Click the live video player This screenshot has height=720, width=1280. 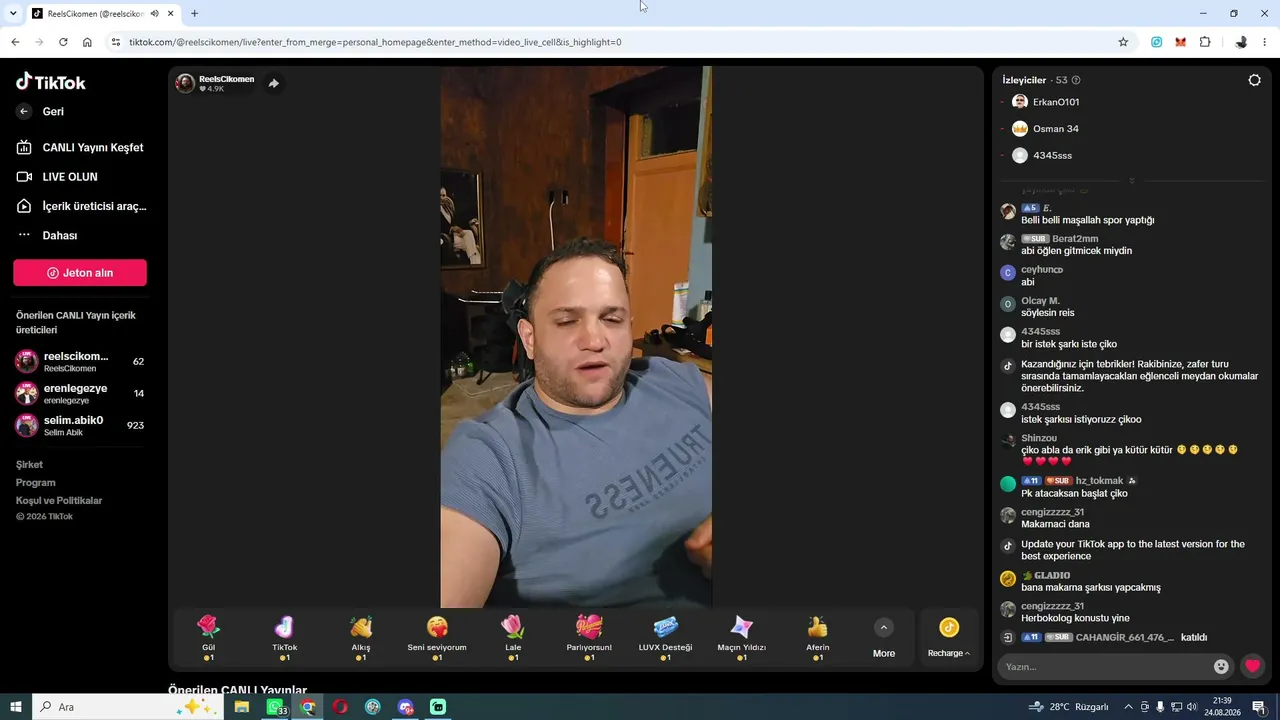tap(576, 337)
